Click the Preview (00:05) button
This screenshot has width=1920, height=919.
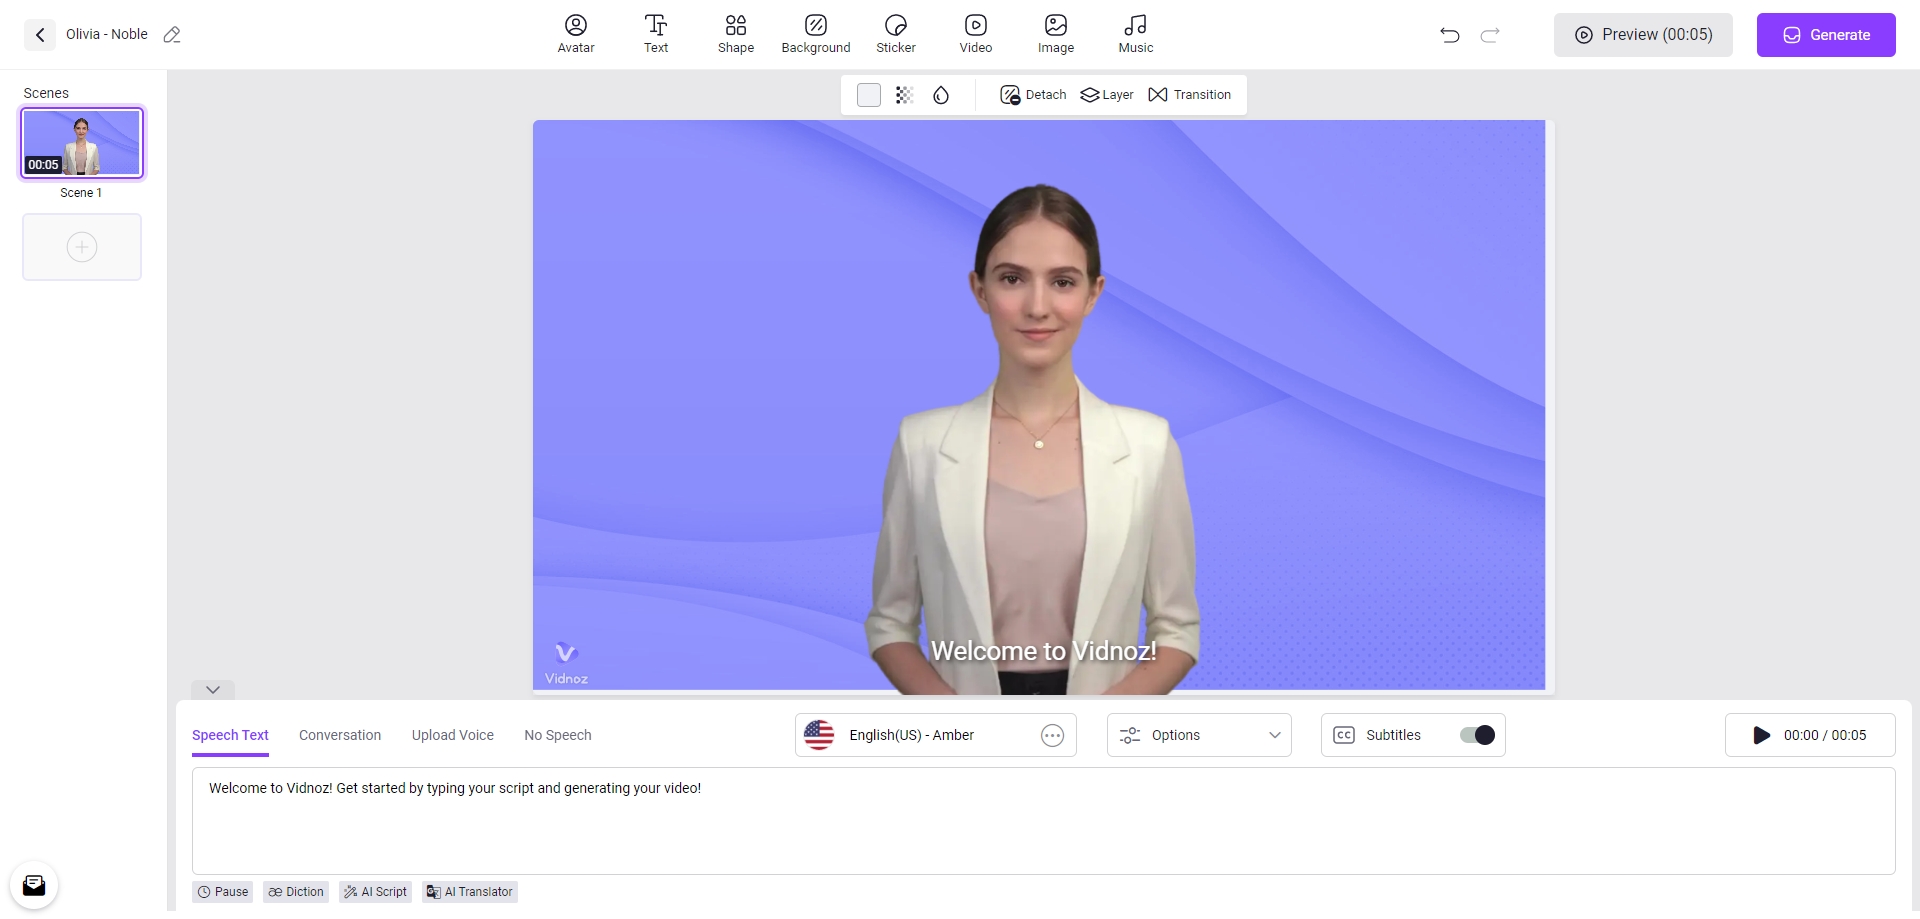1643,35
